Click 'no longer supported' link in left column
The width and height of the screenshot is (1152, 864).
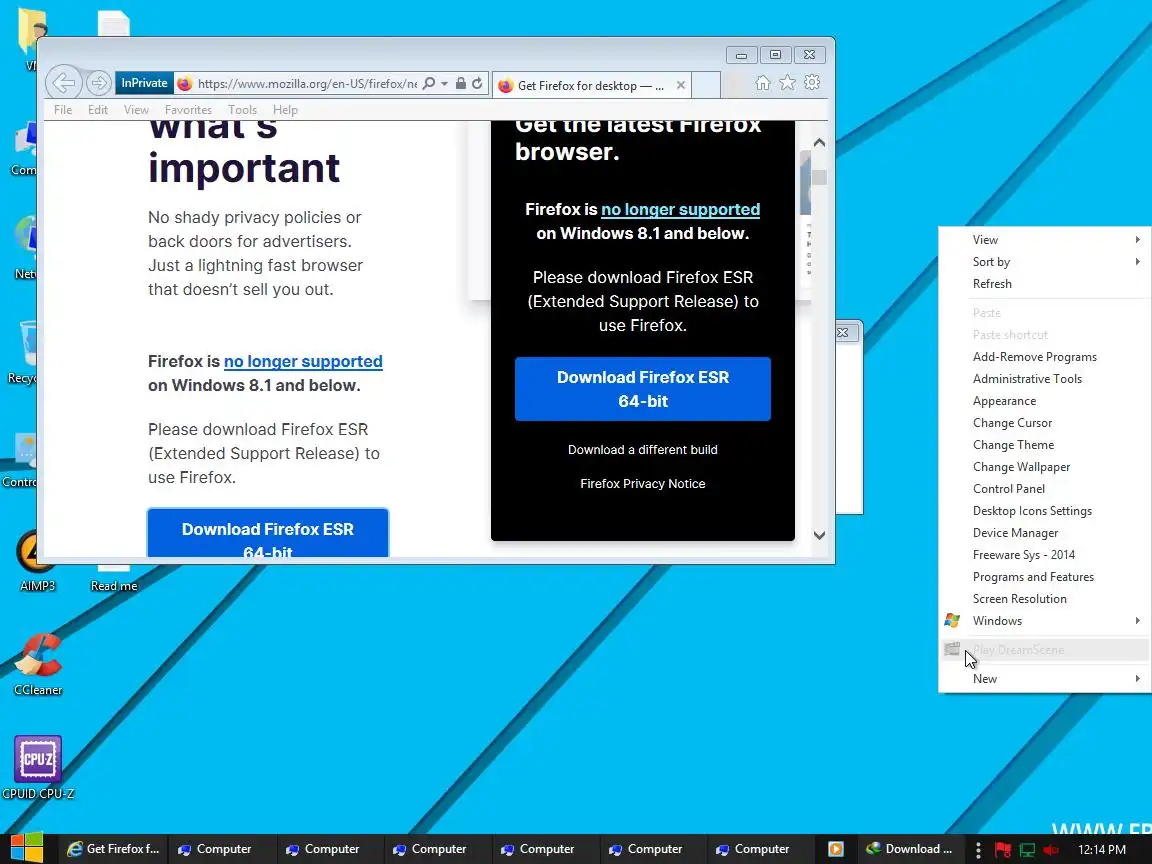point(303,361)
